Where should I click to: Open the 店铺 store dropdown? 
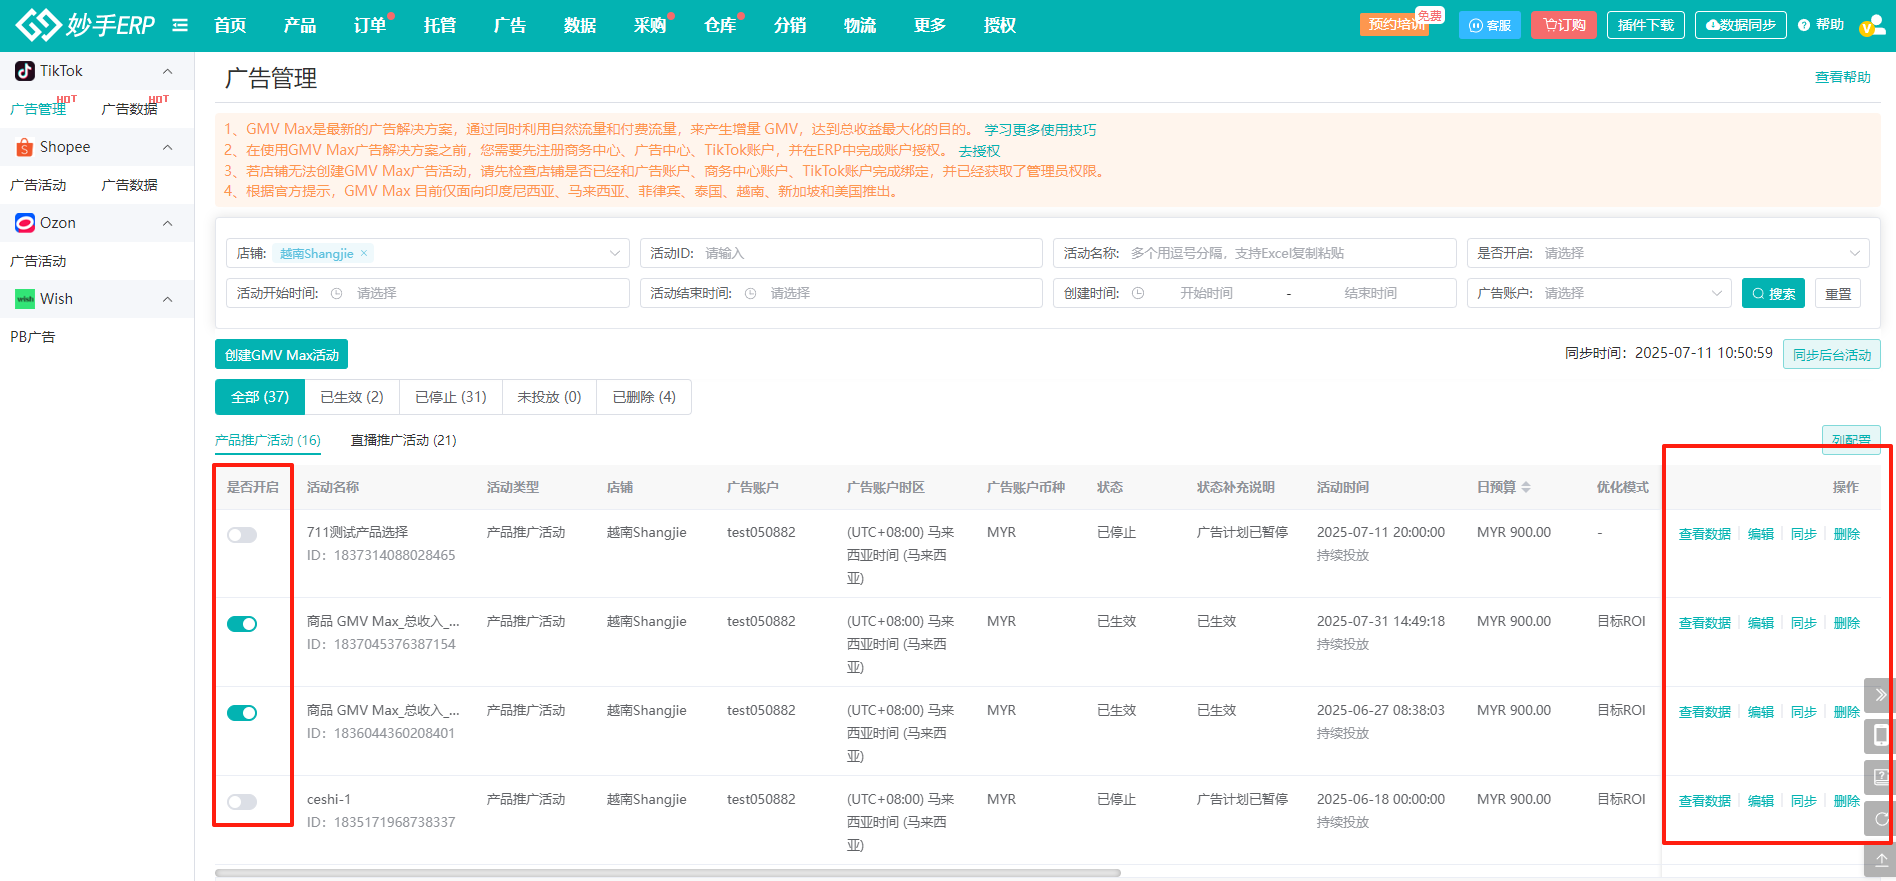click(x=427, y=253)
